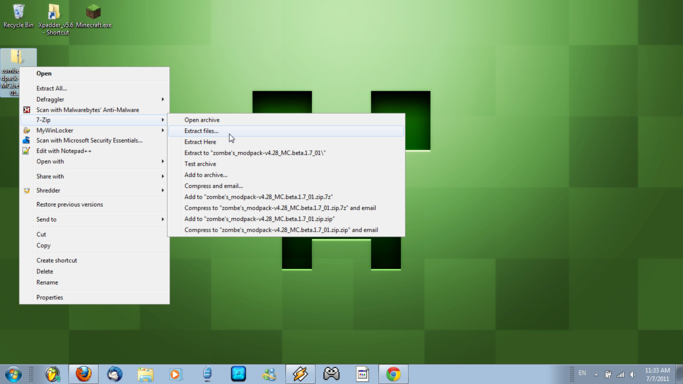Viewport: 683px width, 384px height.
Task: Click the EN language indicator
Action: point(582,373)
